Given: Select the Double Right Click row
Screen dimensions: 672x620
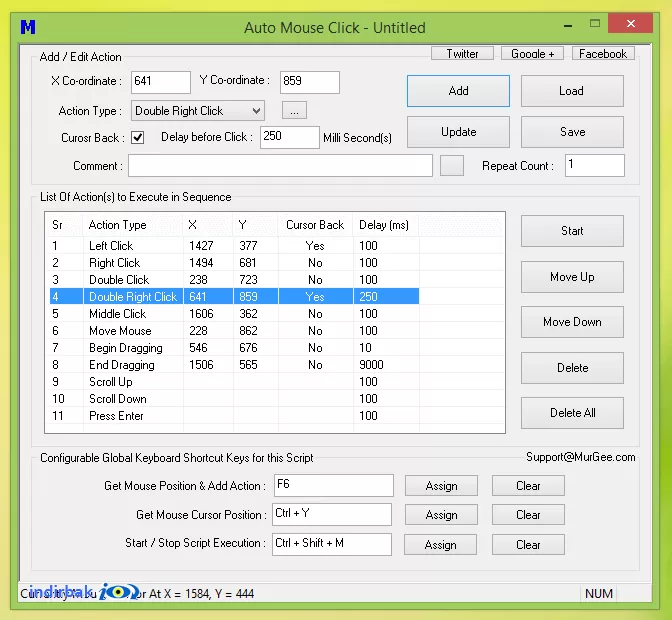Looking at the screenshot, I should click(x=234, y=297).
